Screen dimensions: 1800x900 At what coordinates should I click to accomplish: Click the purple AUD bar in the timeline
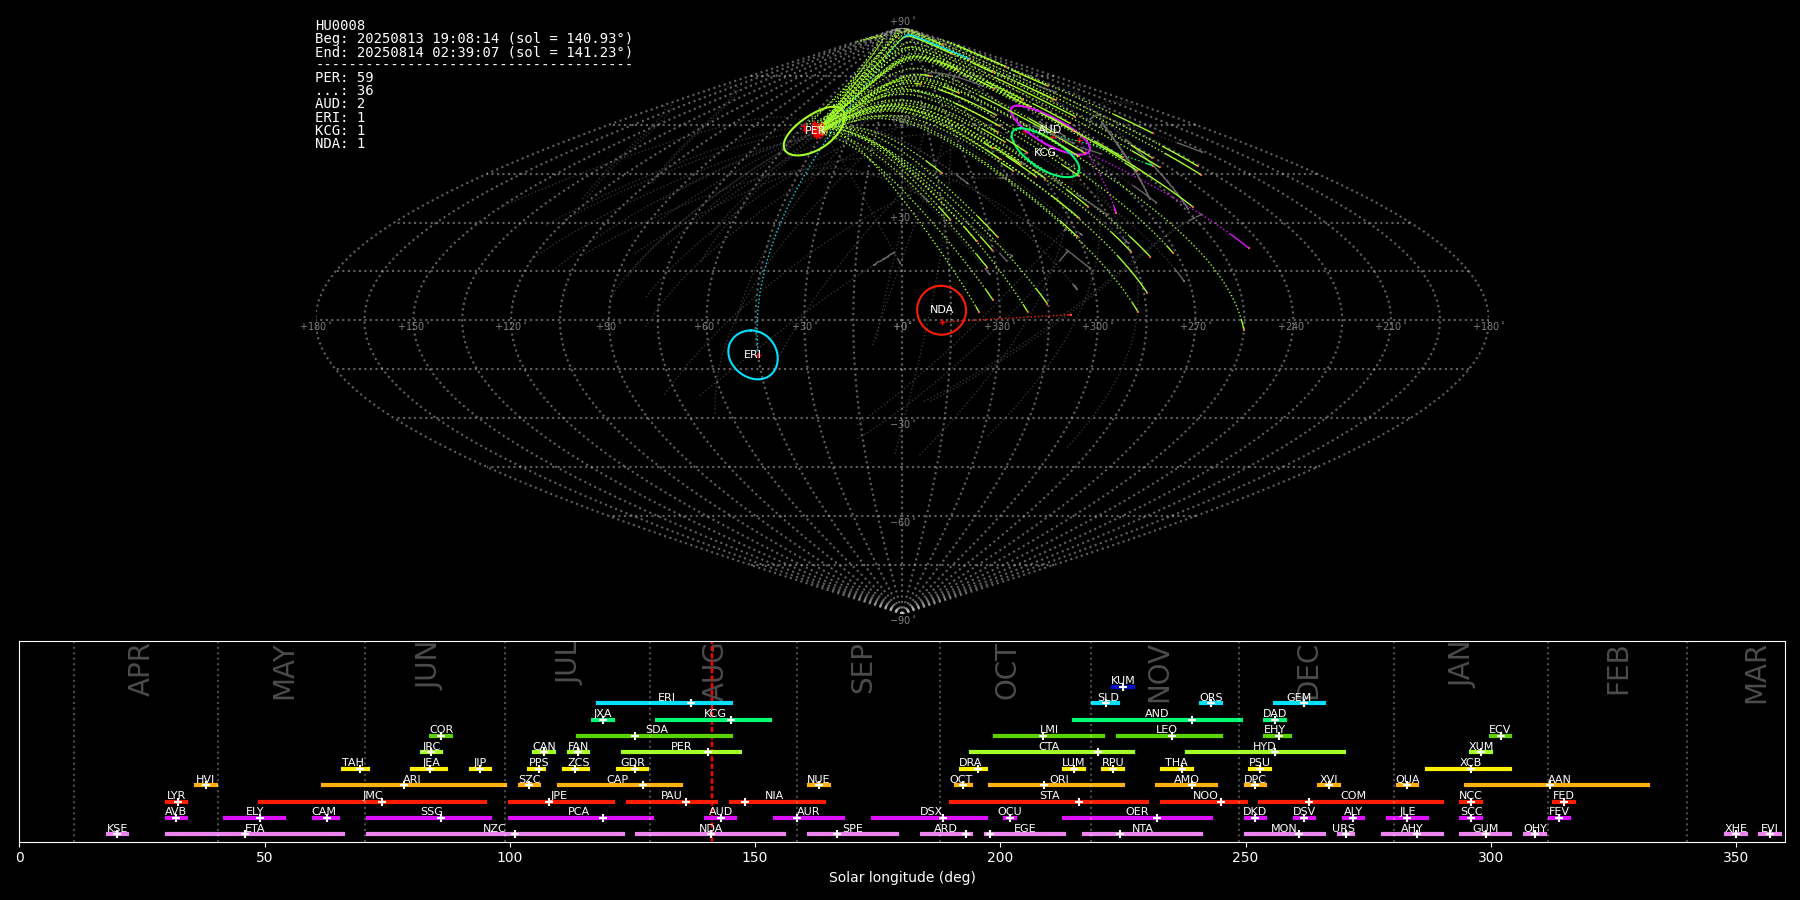[720, 818]
